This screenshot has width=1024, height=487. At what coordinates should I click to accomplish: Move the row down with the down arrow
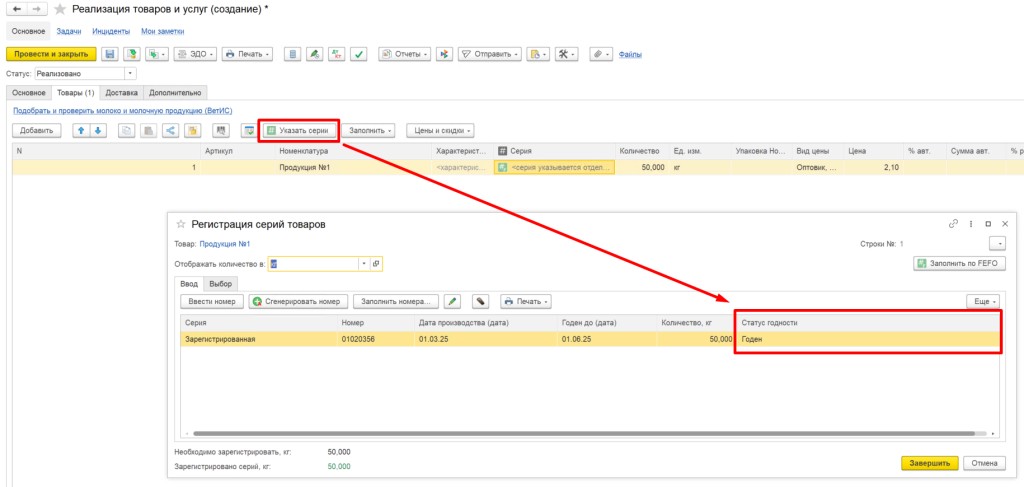click(98, 131)
